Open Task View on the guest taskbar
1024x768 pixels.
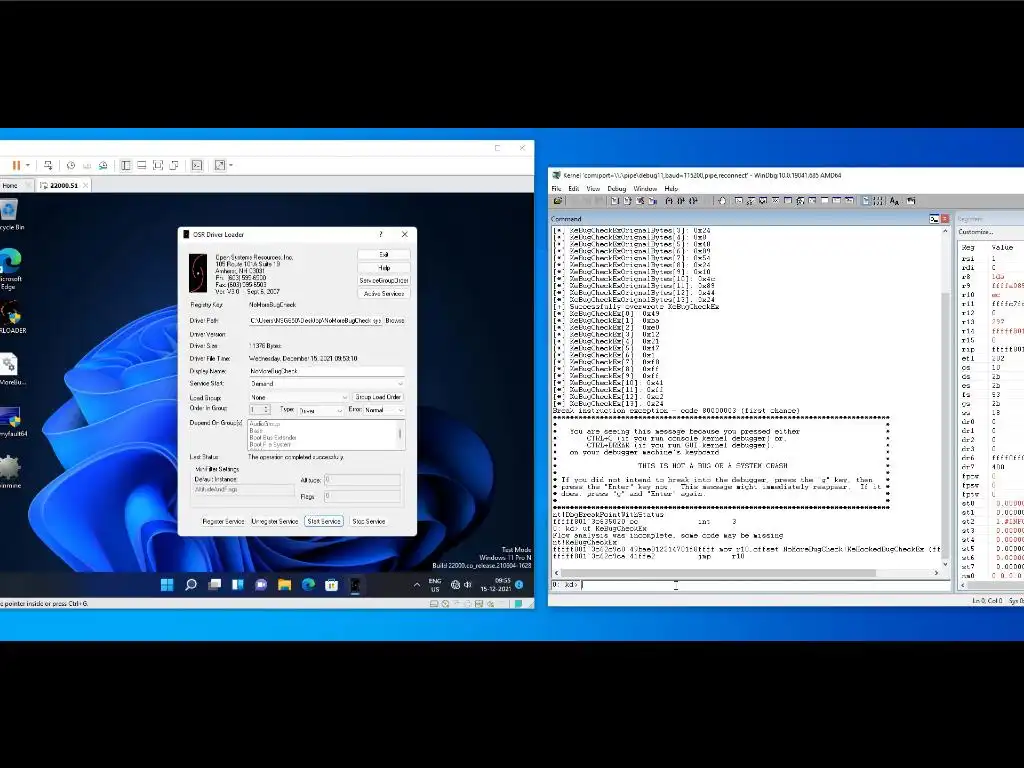214,584
